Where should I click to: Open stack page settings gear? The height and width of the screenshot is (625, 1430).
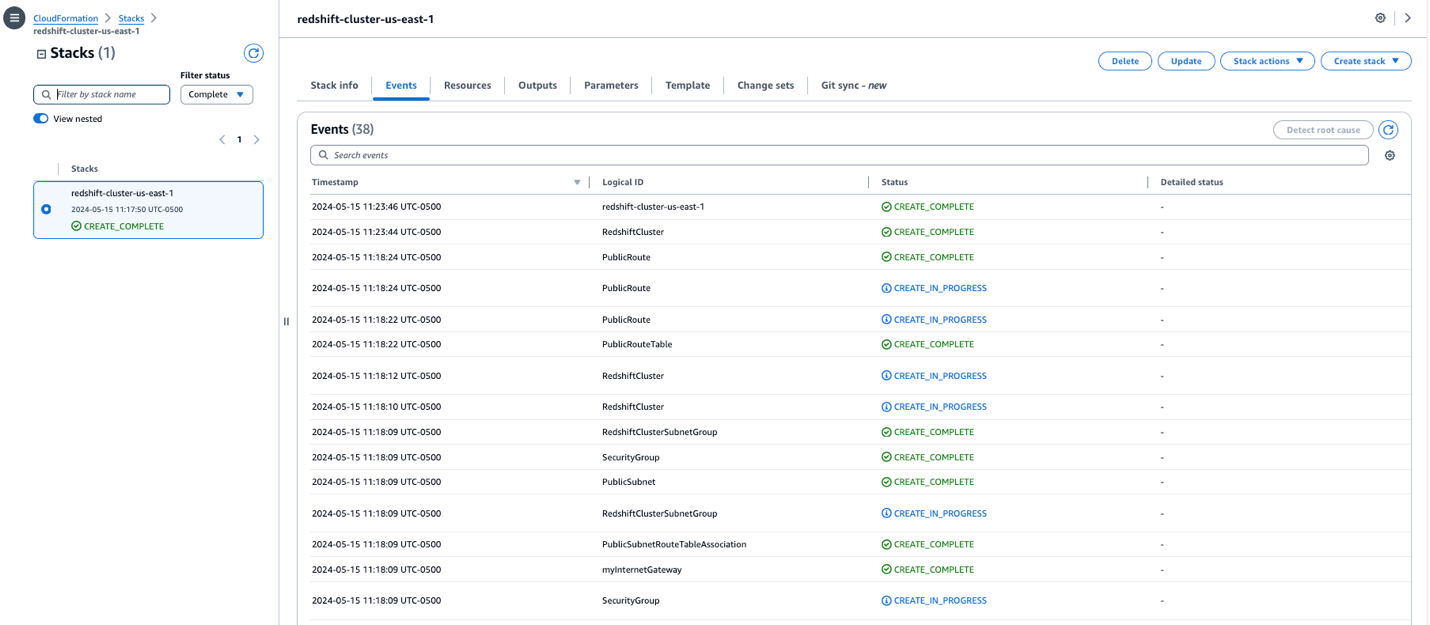[1380, 18]
